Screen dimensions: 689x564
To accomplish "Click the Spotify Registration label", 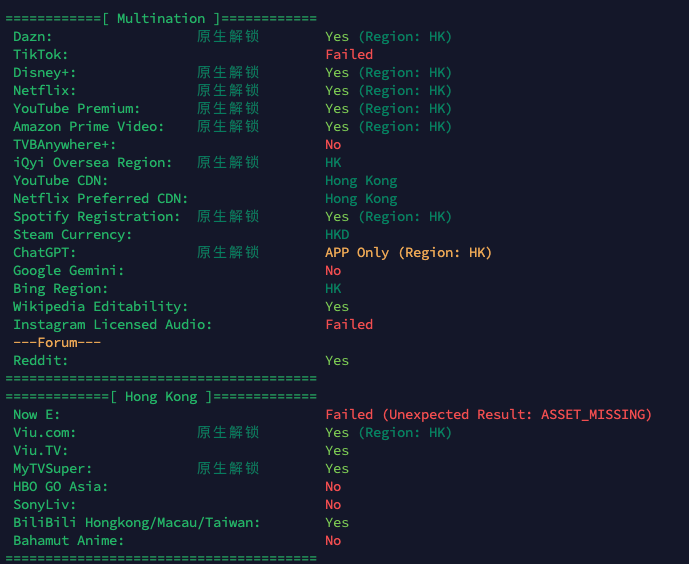I will click(x=97, y=216).
